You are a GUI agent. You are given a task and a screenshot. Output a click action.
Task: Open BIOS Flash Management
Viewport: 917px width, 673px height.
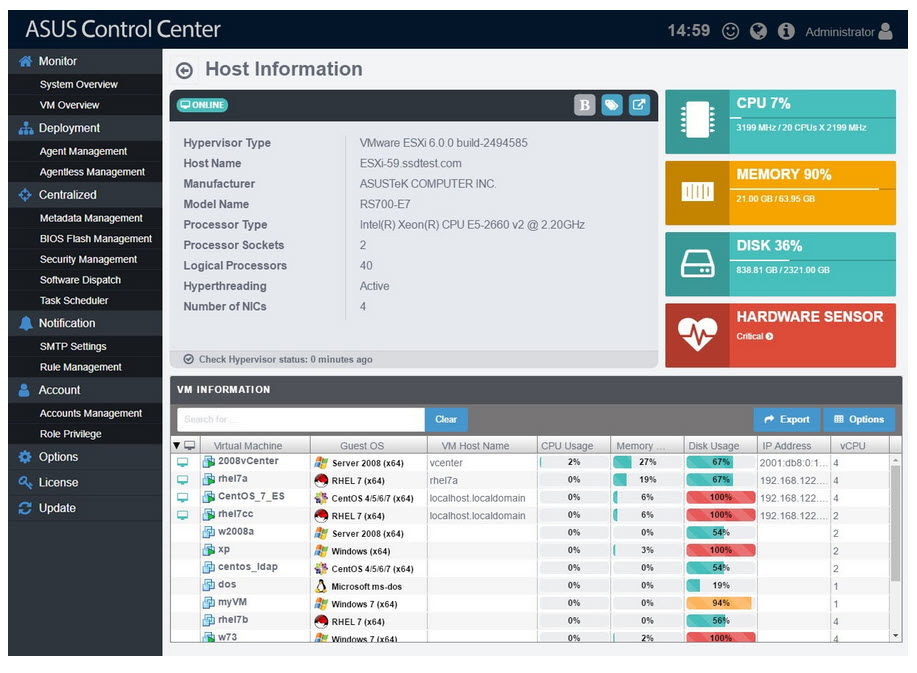(95, 239)
